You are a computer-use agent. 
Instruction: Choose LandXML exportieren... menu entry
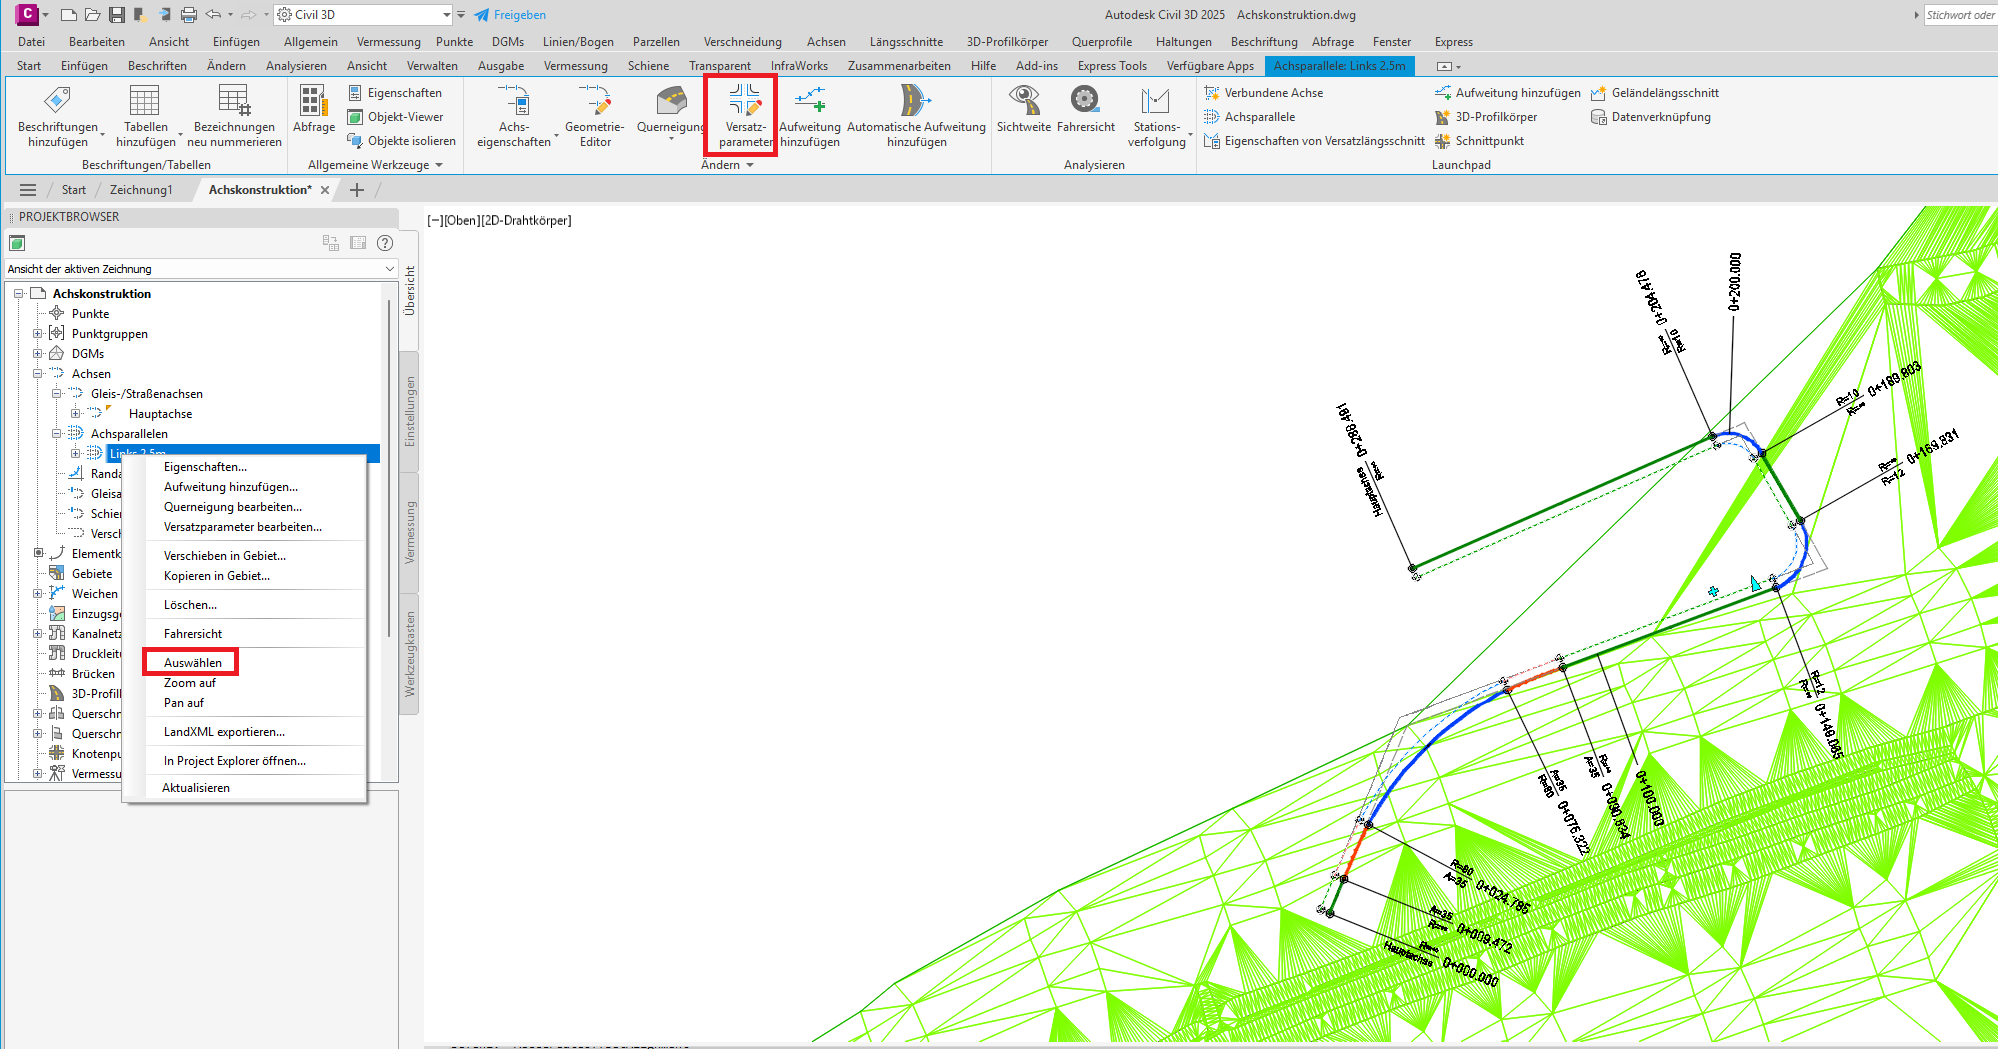[x=224, y=732]
